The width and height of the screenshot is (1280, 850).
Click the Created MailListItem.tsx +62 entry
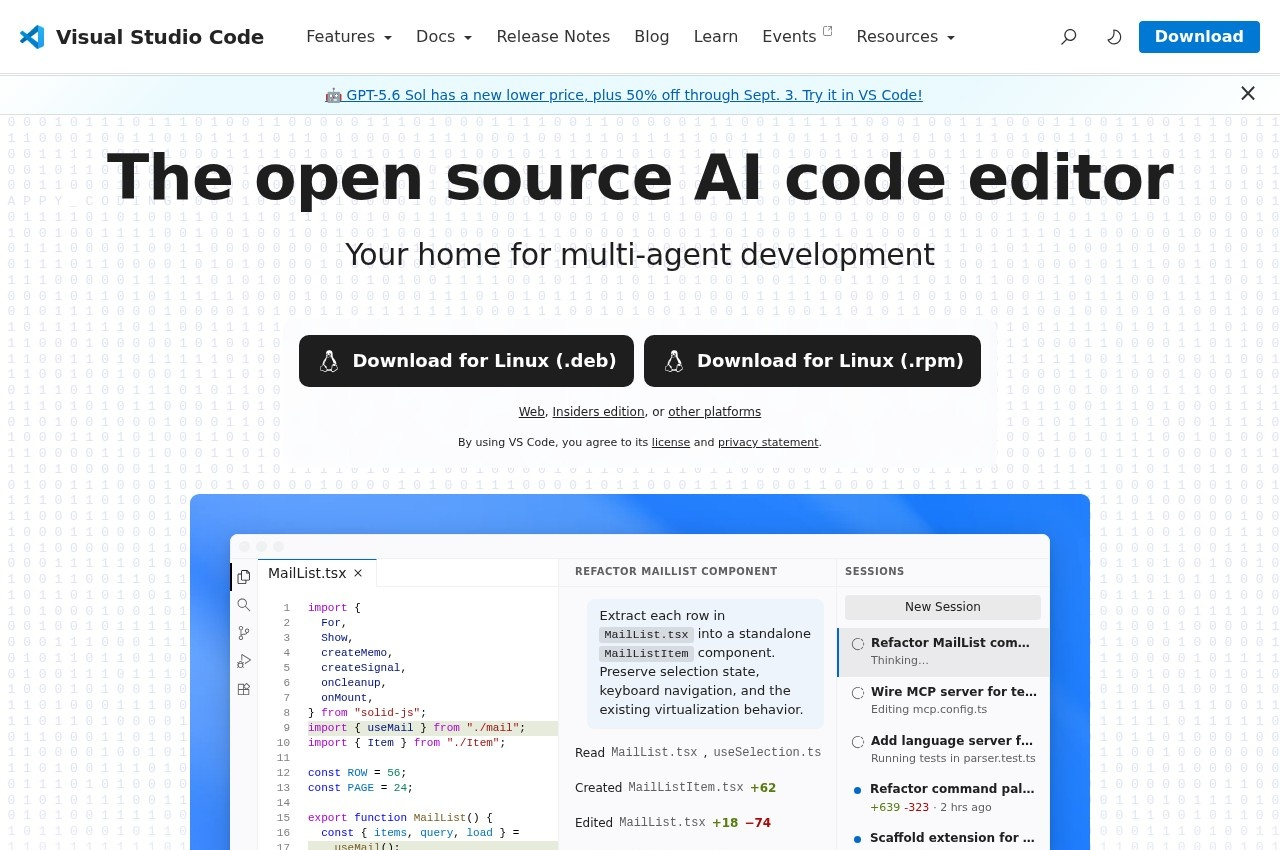pos(675,788)
